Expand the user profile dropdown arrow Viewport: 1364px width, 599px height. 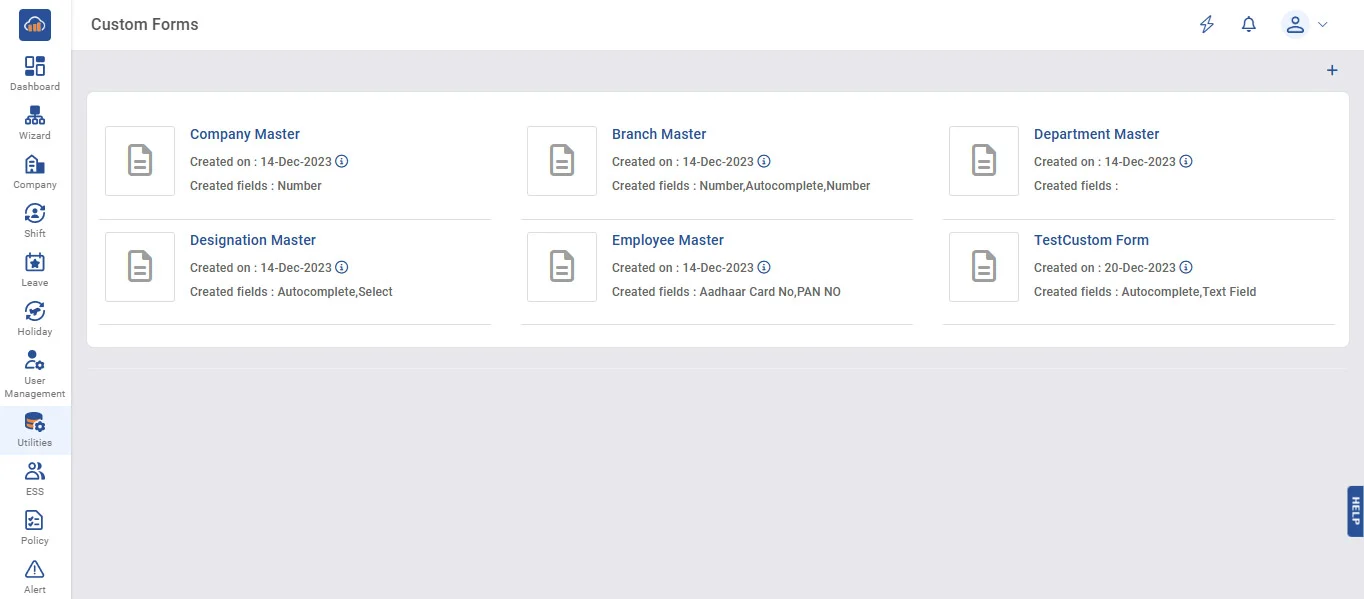[1323, 25]
